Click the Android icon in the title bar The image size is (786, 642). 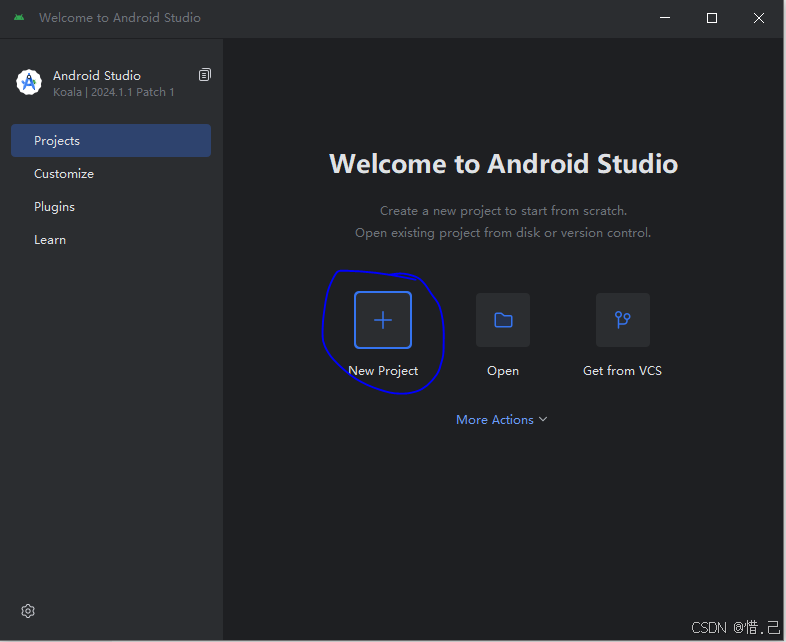[19, 18]
